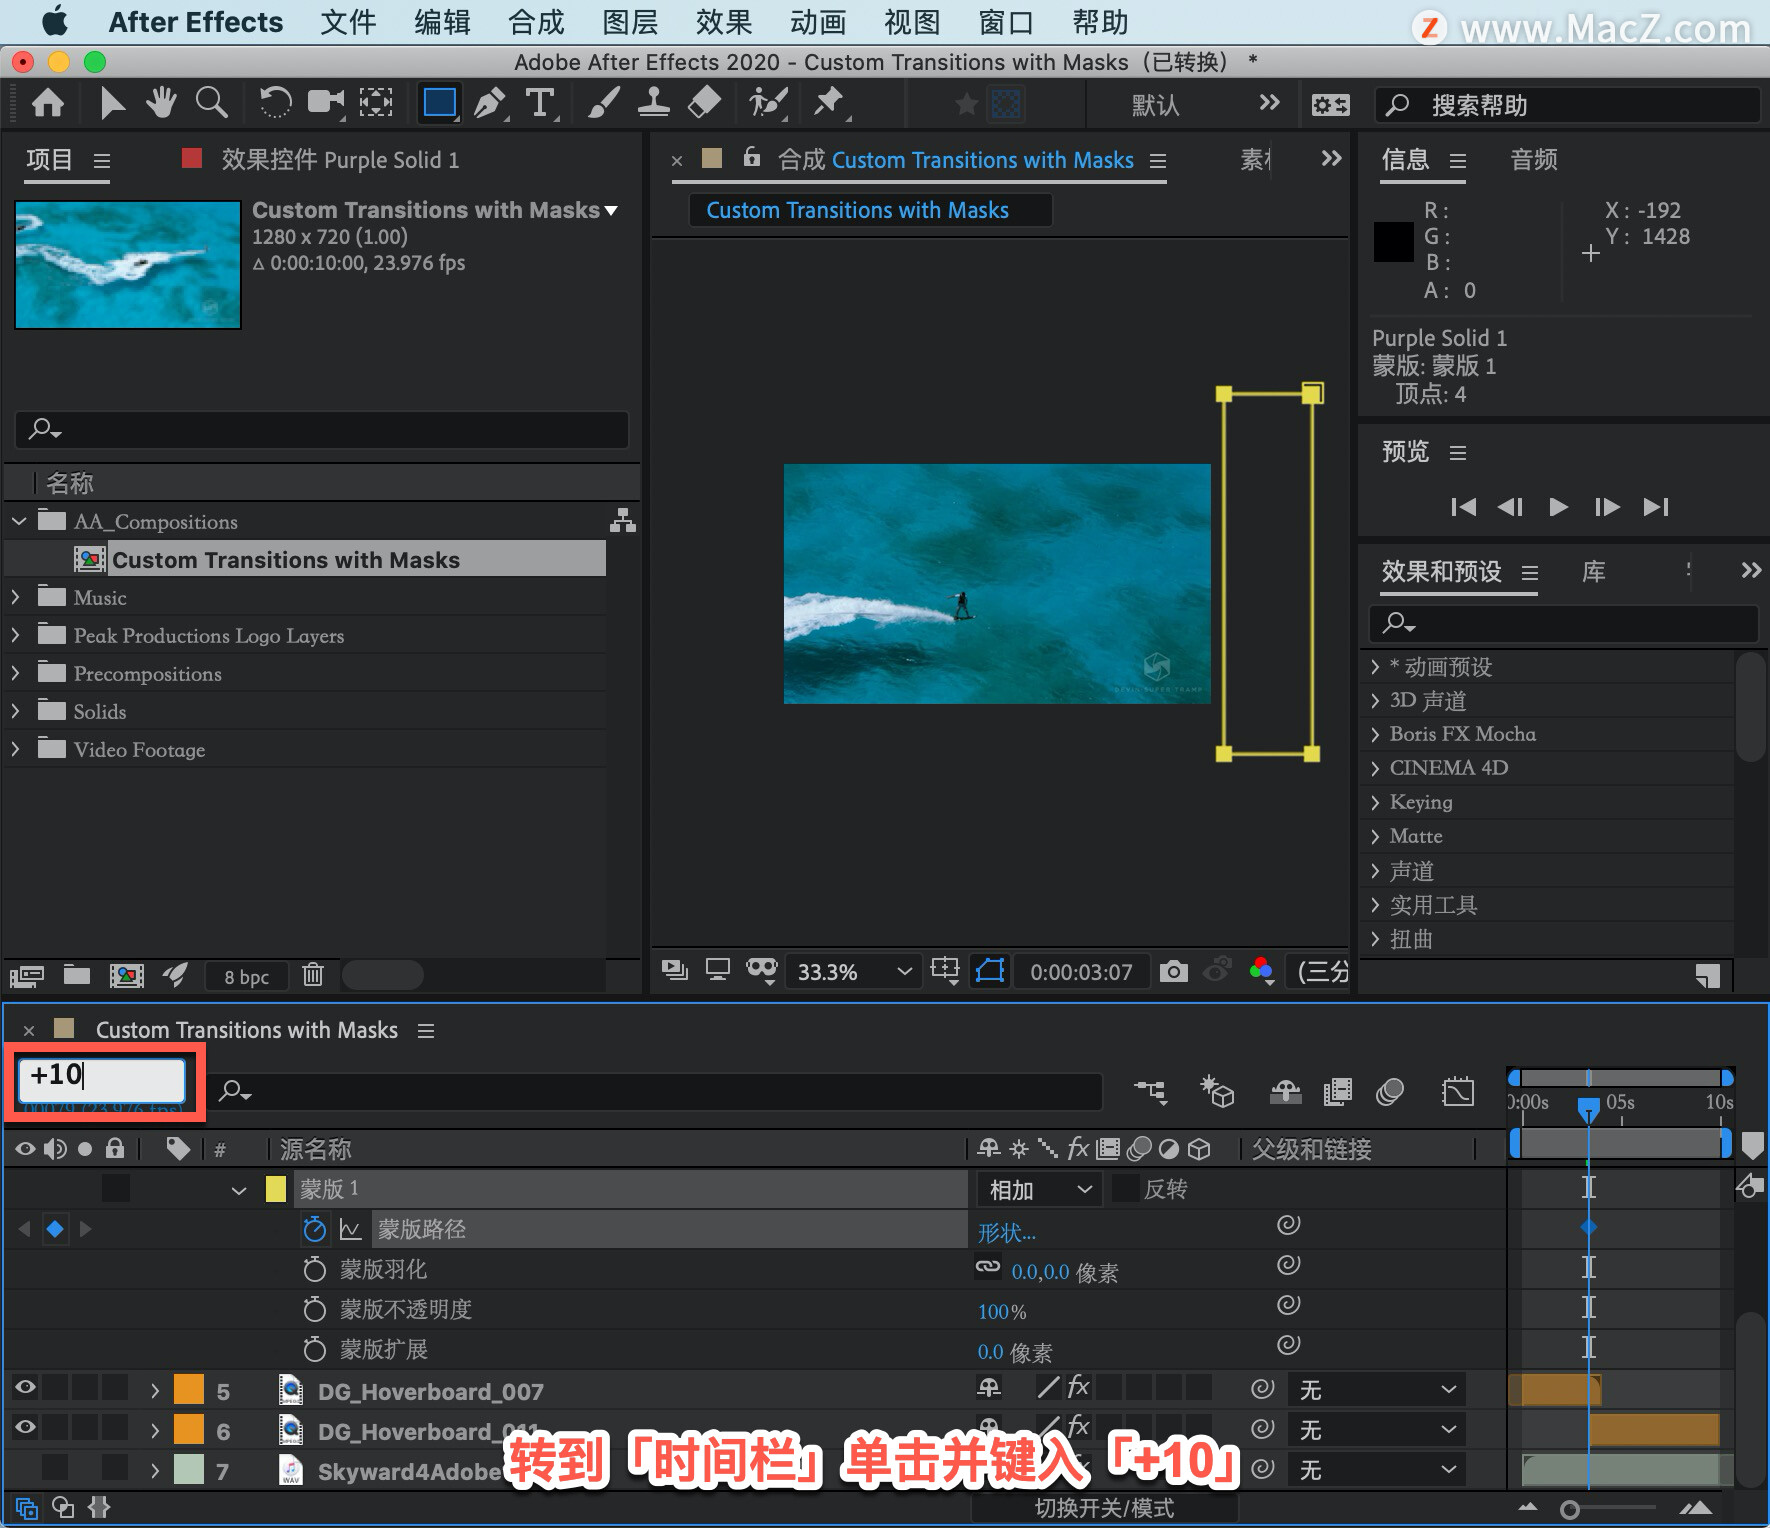Open parent dropdown for Skyward4Adobe layer

click(1377, 1470)
